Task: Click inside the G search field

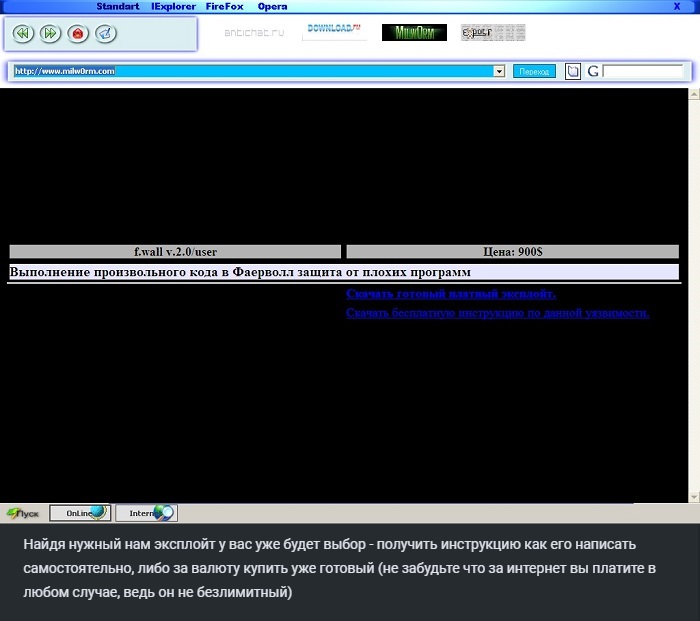Action: point(642,71)
